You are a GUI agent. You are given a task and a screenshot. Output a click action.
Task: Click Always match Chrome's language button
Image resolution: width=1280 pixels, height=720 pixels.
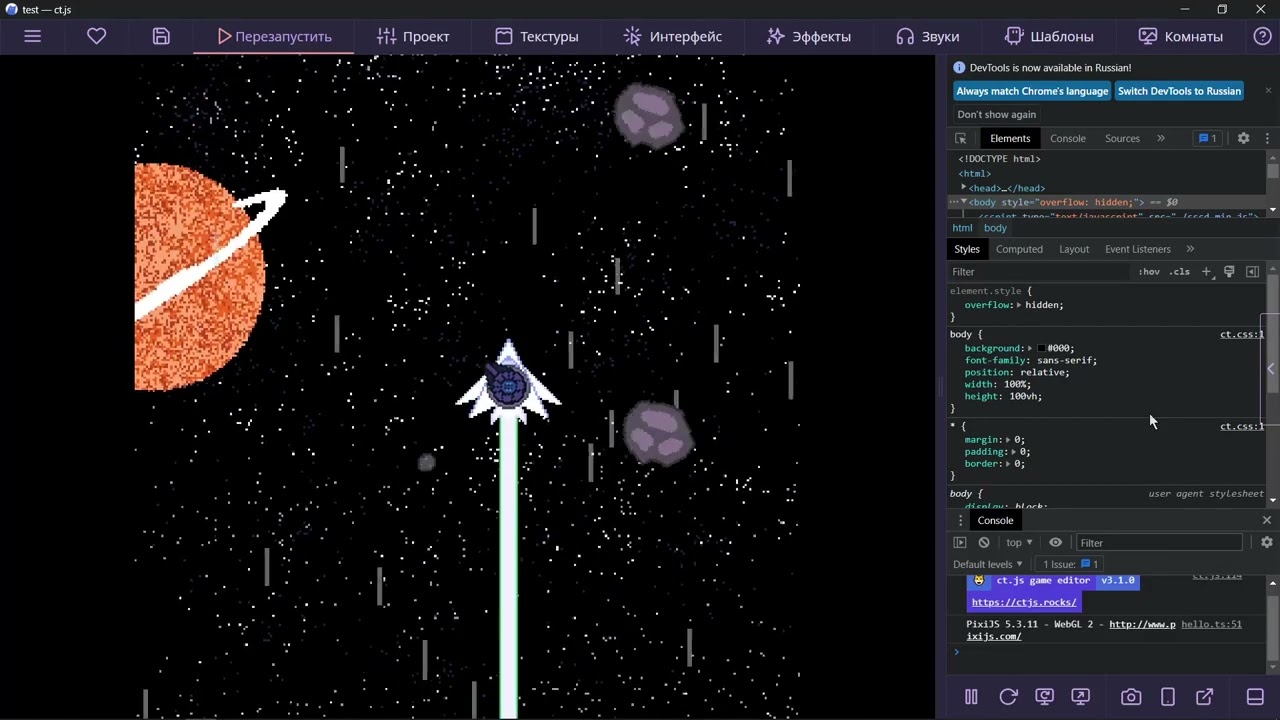(1032, 91)
